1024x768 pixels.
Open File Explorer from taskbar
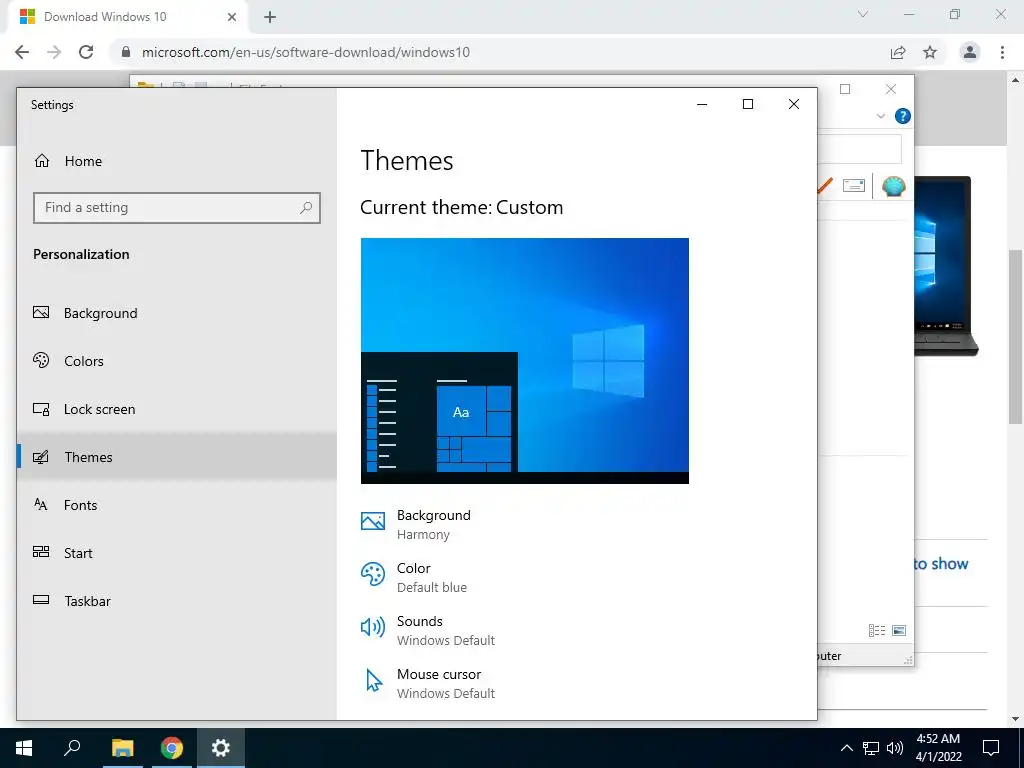pyautogui.click(x=122, y=748)
